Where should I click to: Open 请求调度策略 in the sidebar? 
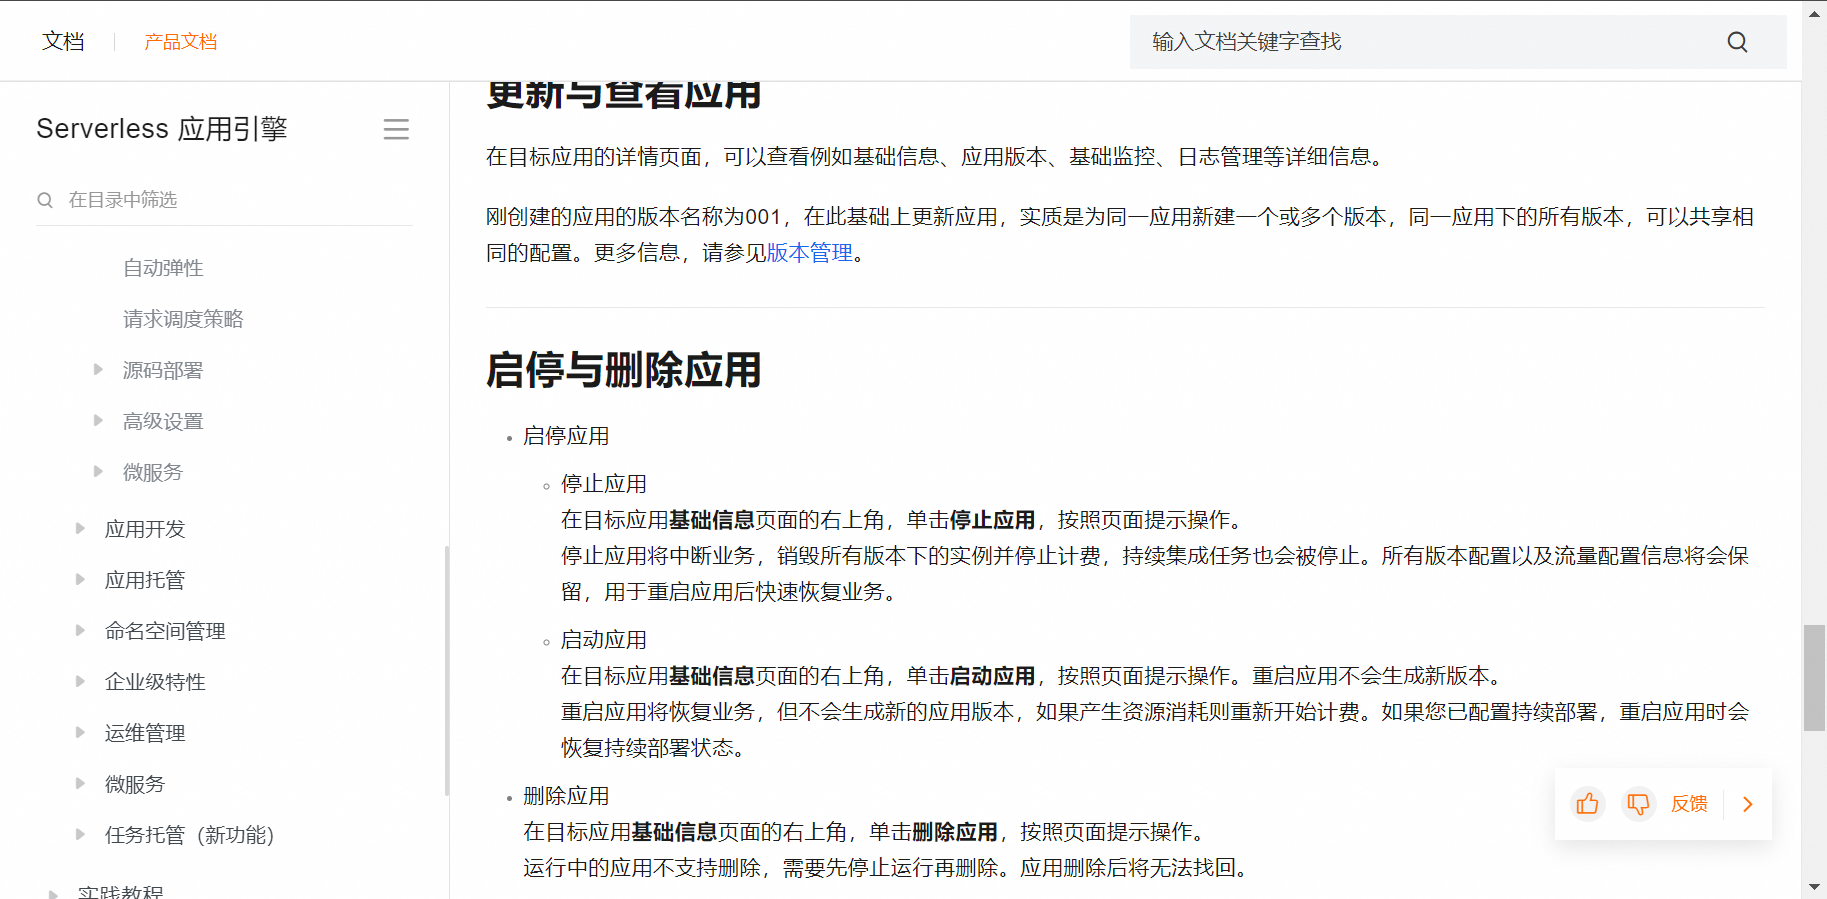tap(183, 319)
